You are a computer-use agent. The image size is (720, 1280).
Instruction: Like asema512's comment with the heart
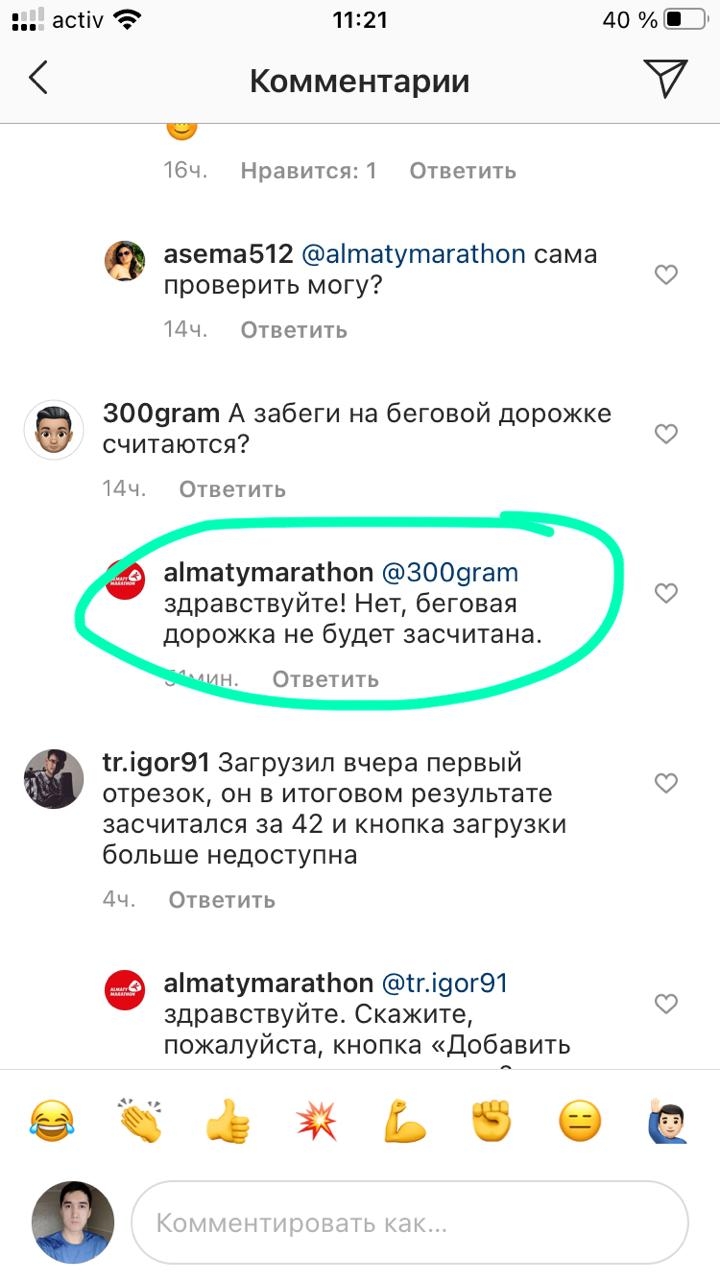point(666,274)
